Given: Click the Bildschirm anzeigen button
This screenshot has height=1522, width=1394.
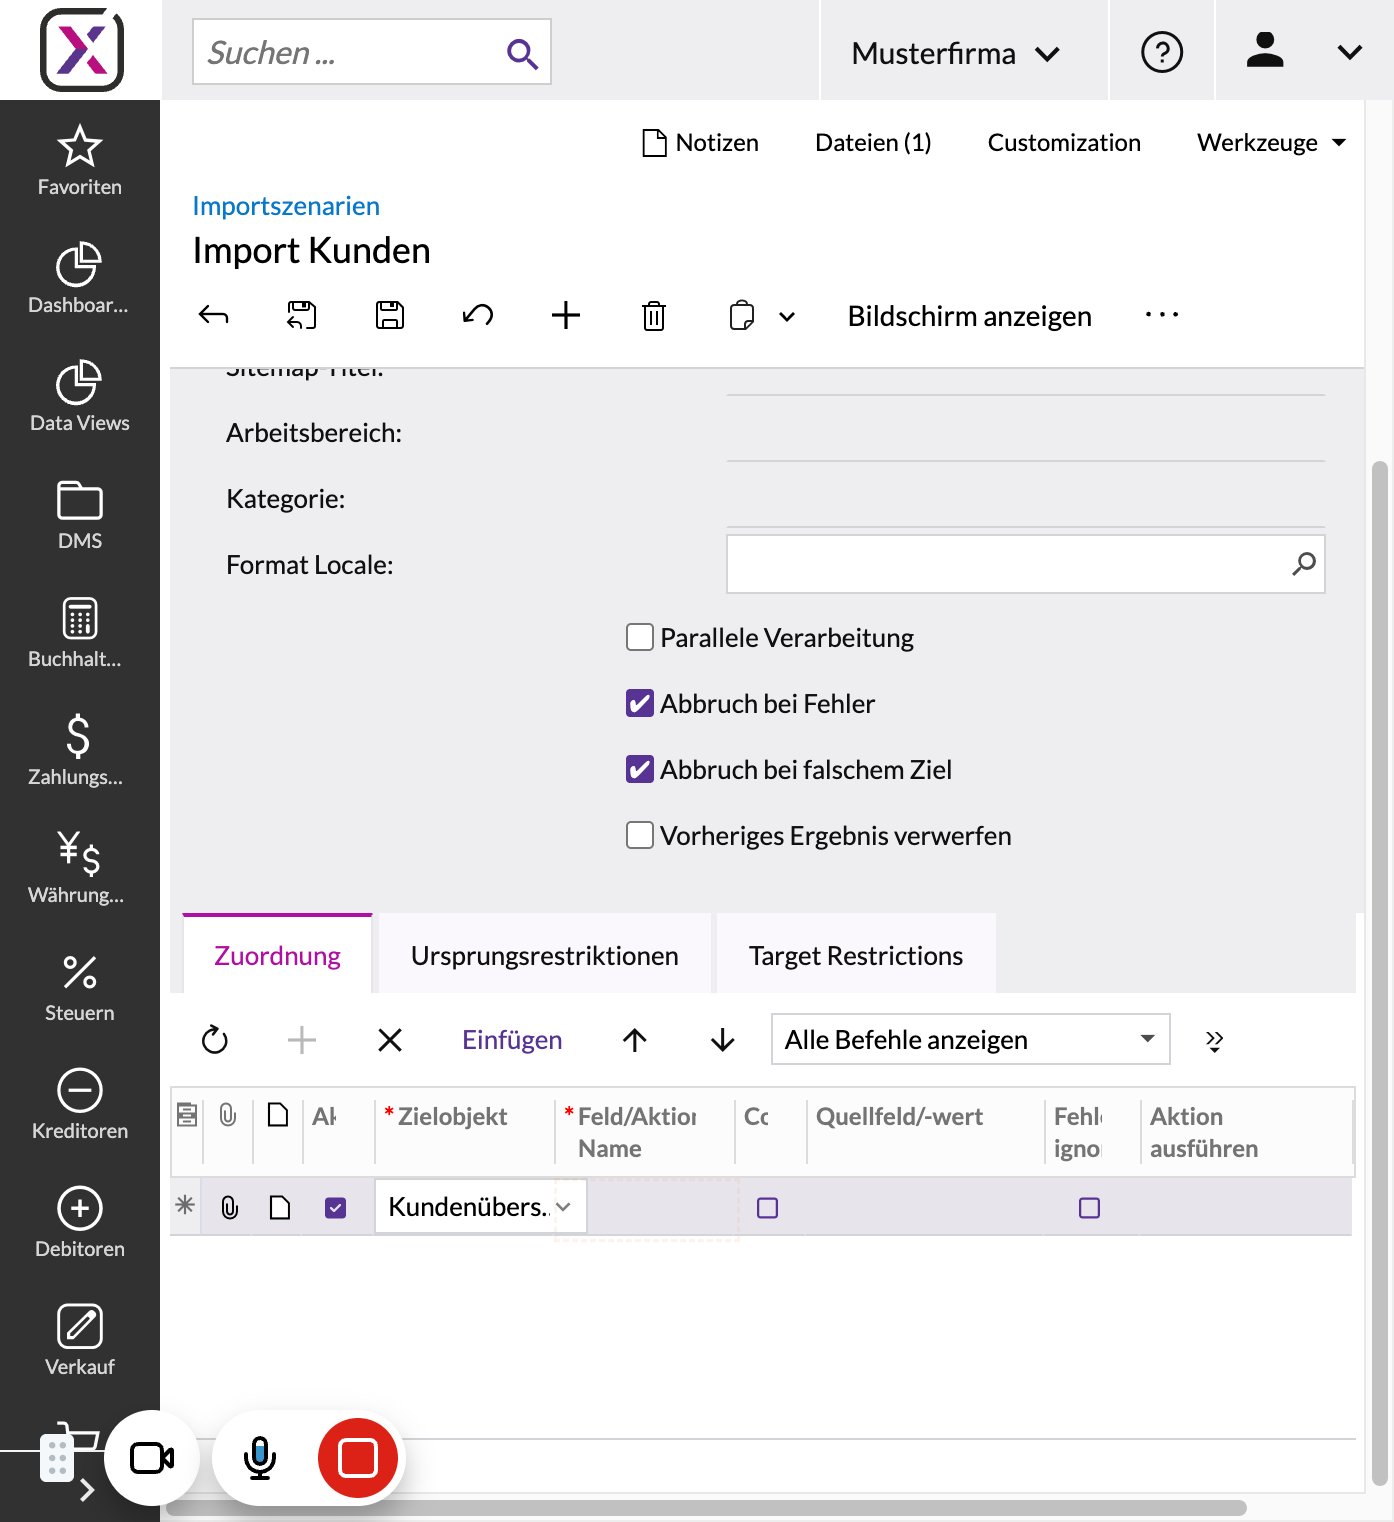Looking at the screenshot, I should 970,316.
